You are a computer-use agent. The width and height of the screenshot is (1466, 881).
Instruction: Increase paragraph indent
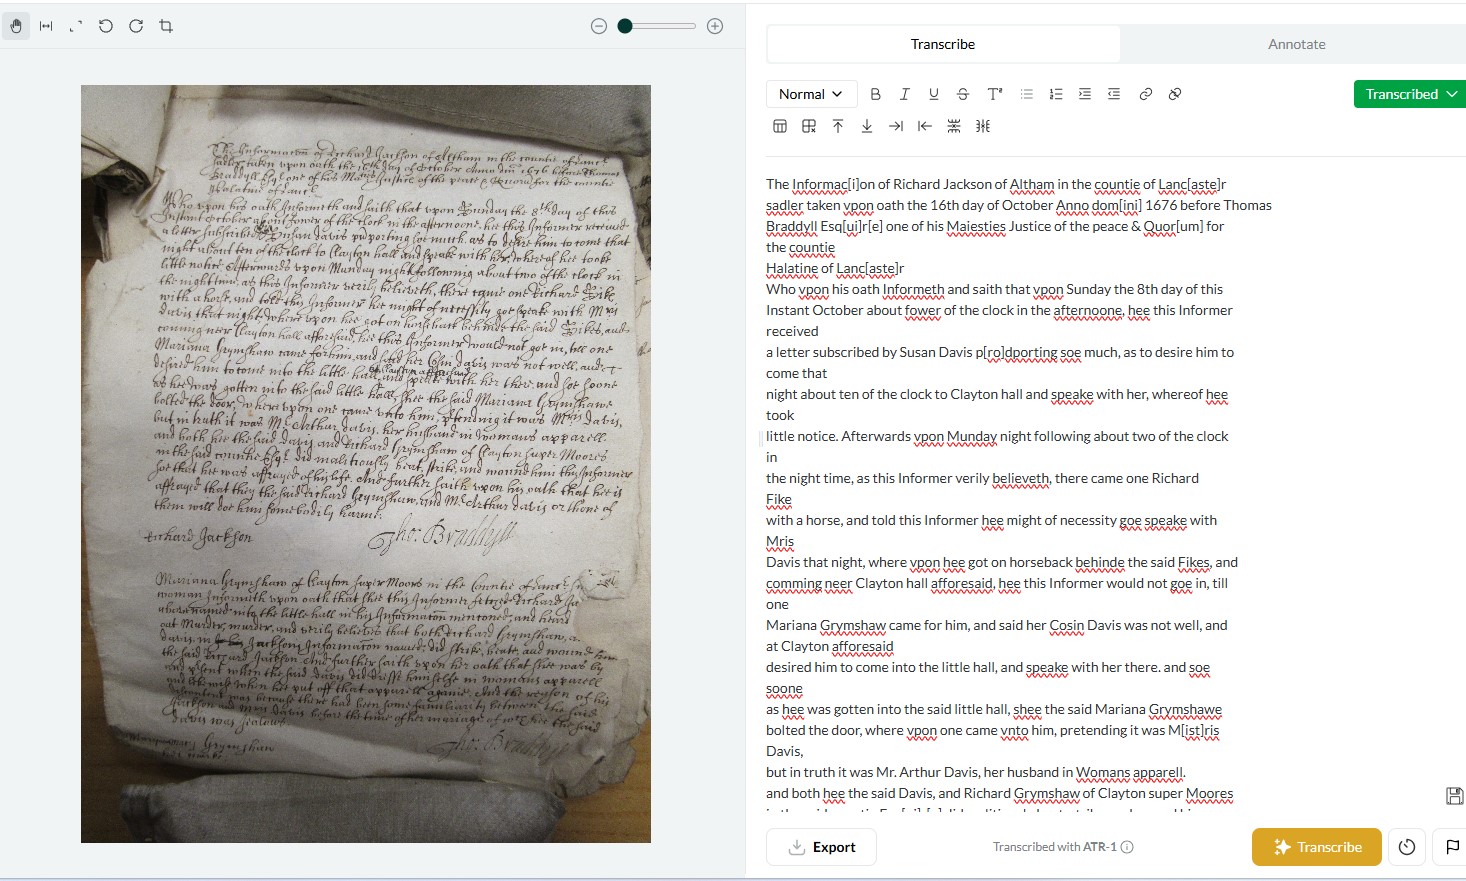click(x=1084, y=94)
